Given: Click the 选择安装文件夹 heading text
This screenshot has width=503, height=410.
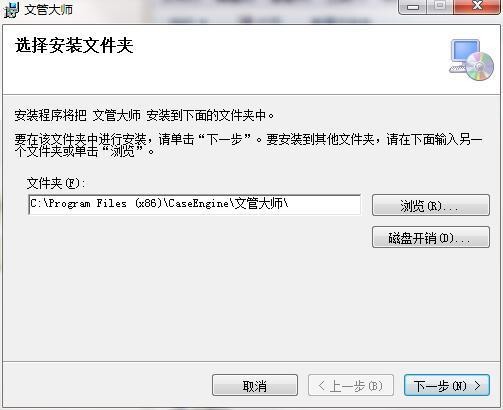Looking at the screenshot, I should coord(74,46).
